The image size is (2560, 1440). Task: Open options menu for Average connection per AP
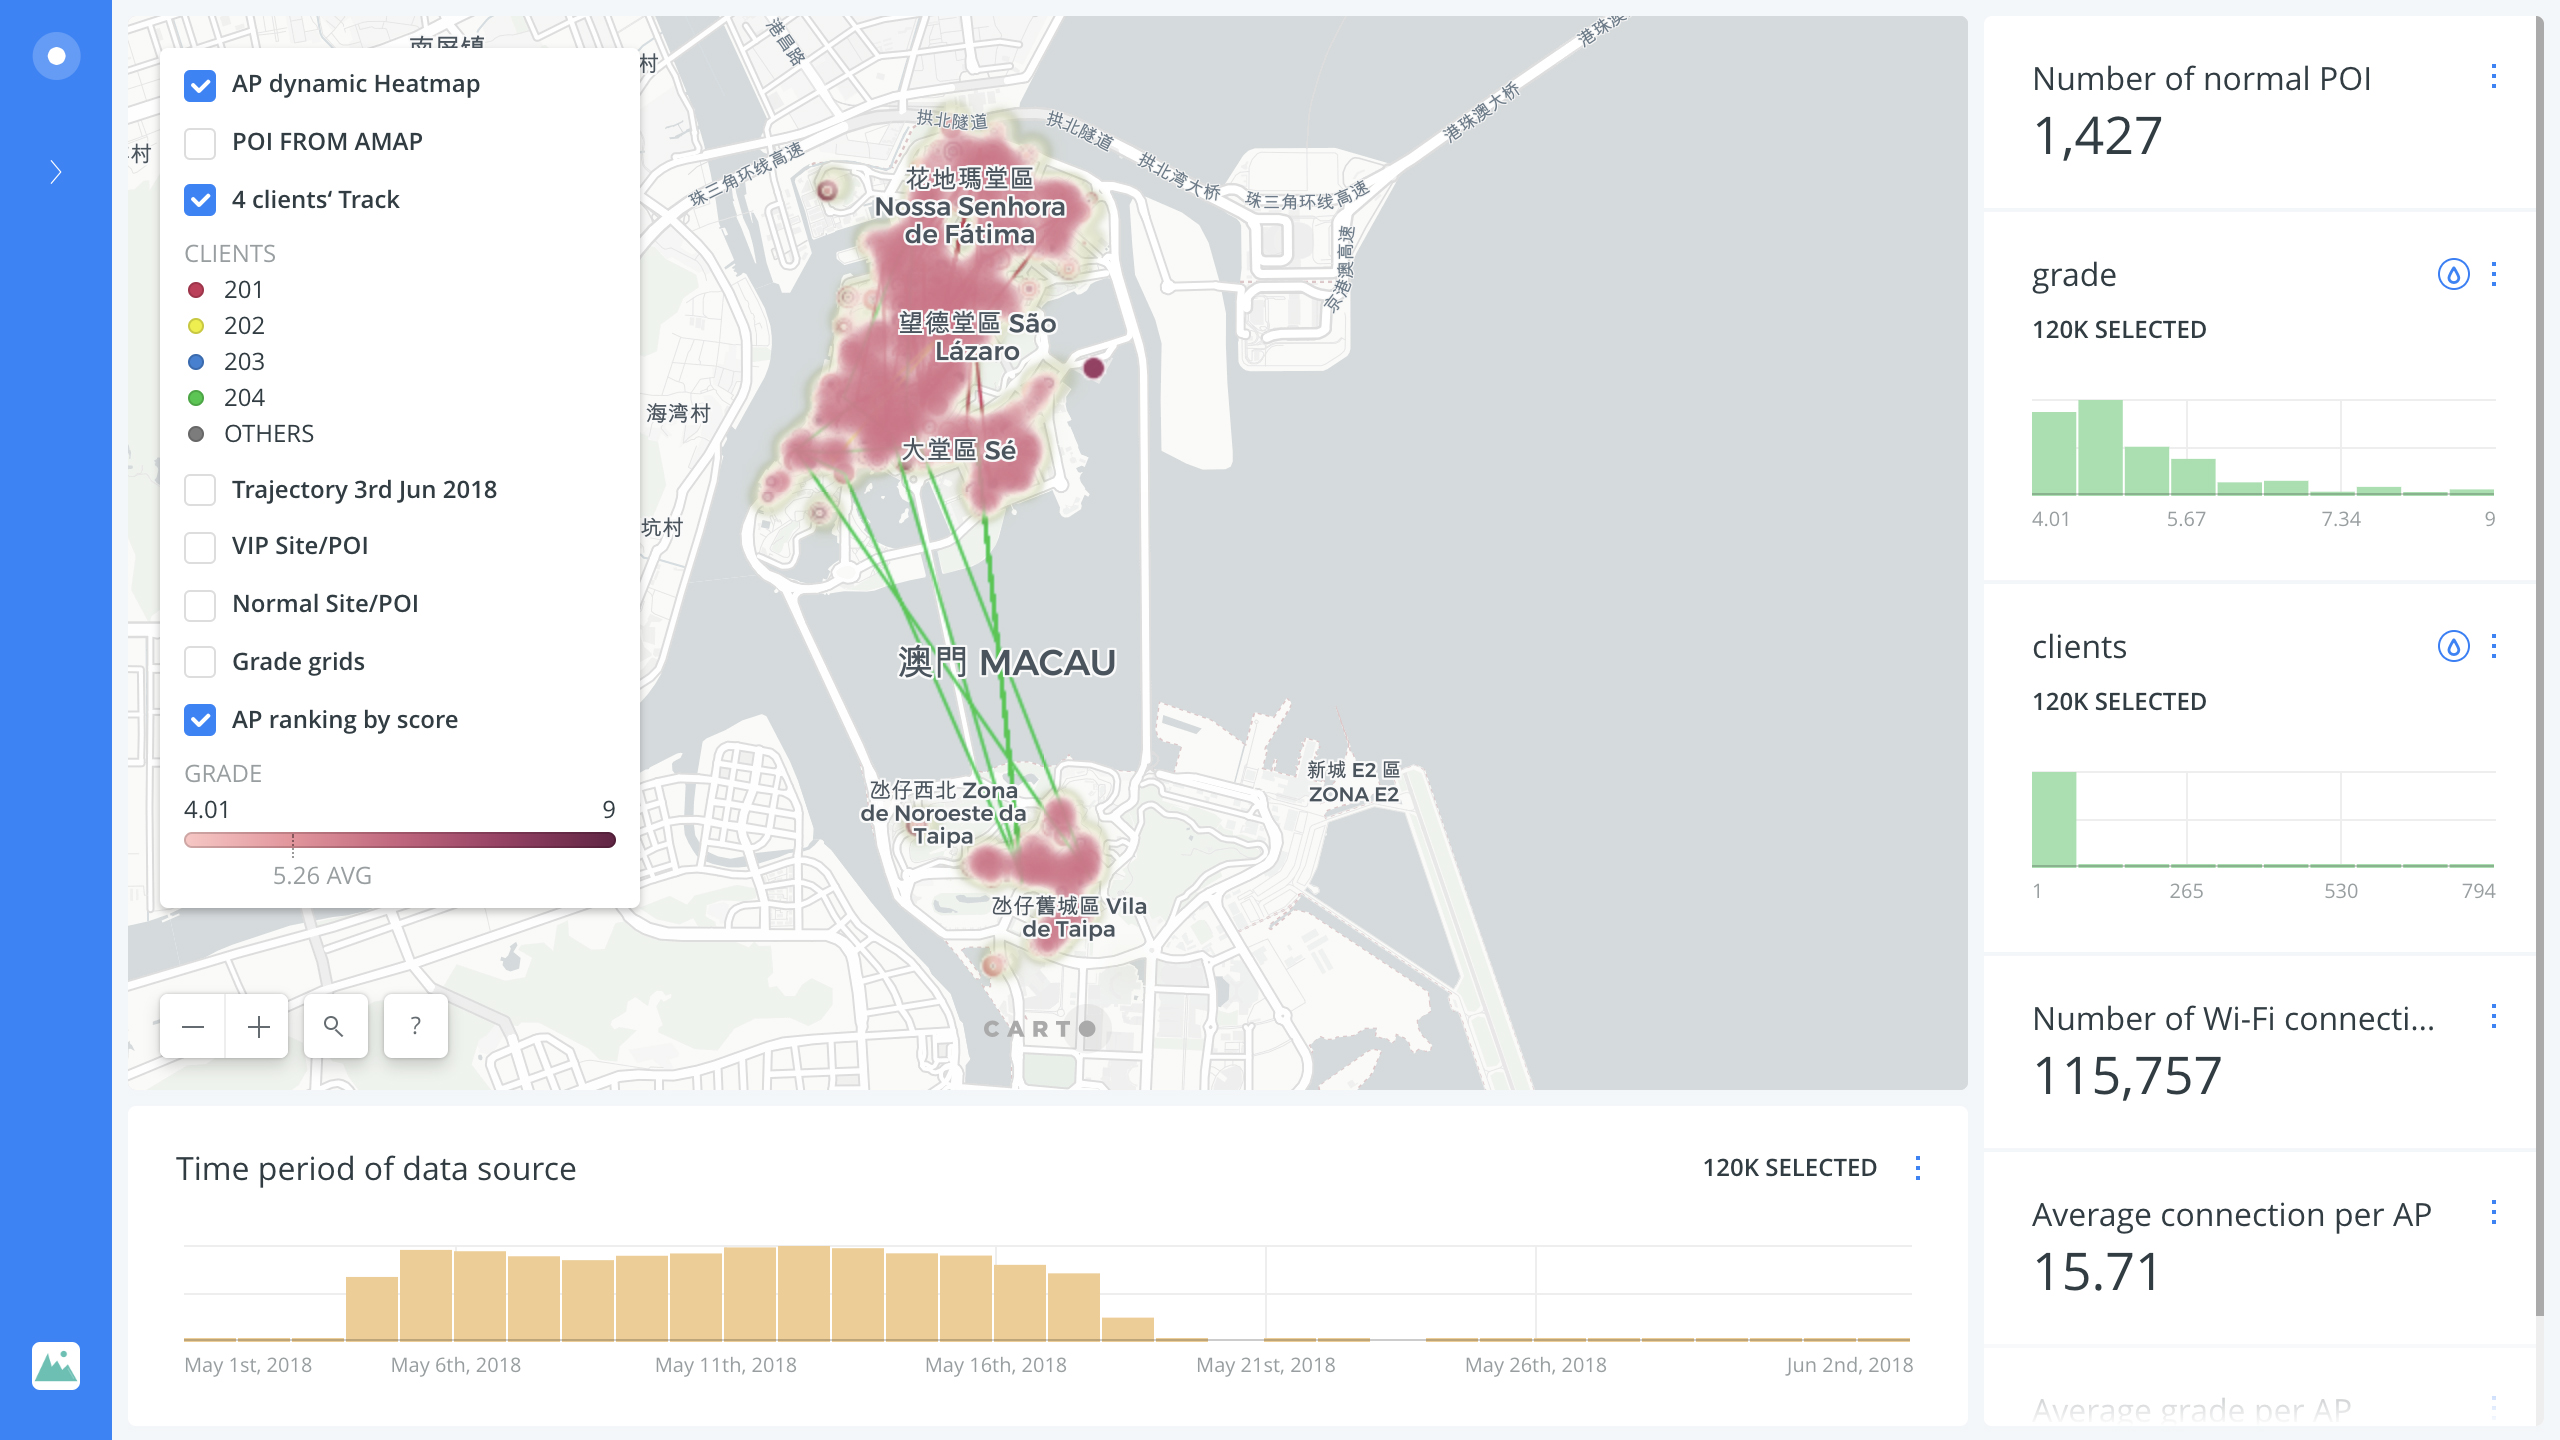2493,1213
